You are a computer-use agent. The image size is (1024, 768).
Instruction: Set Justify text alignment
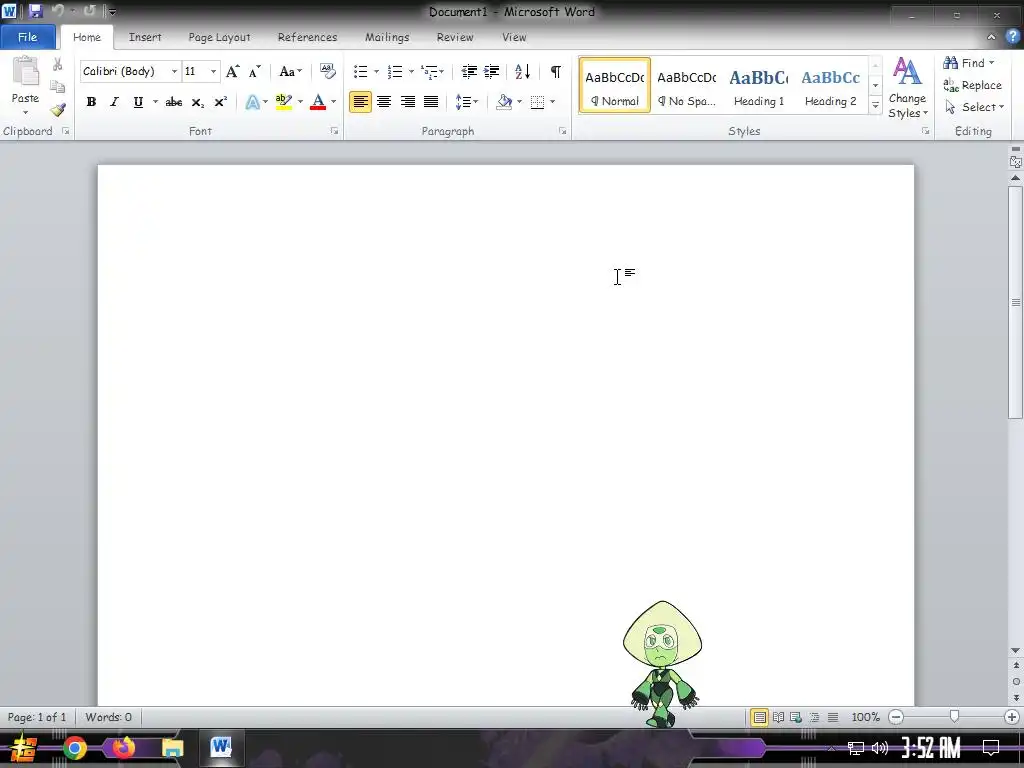tap(431, 102)
